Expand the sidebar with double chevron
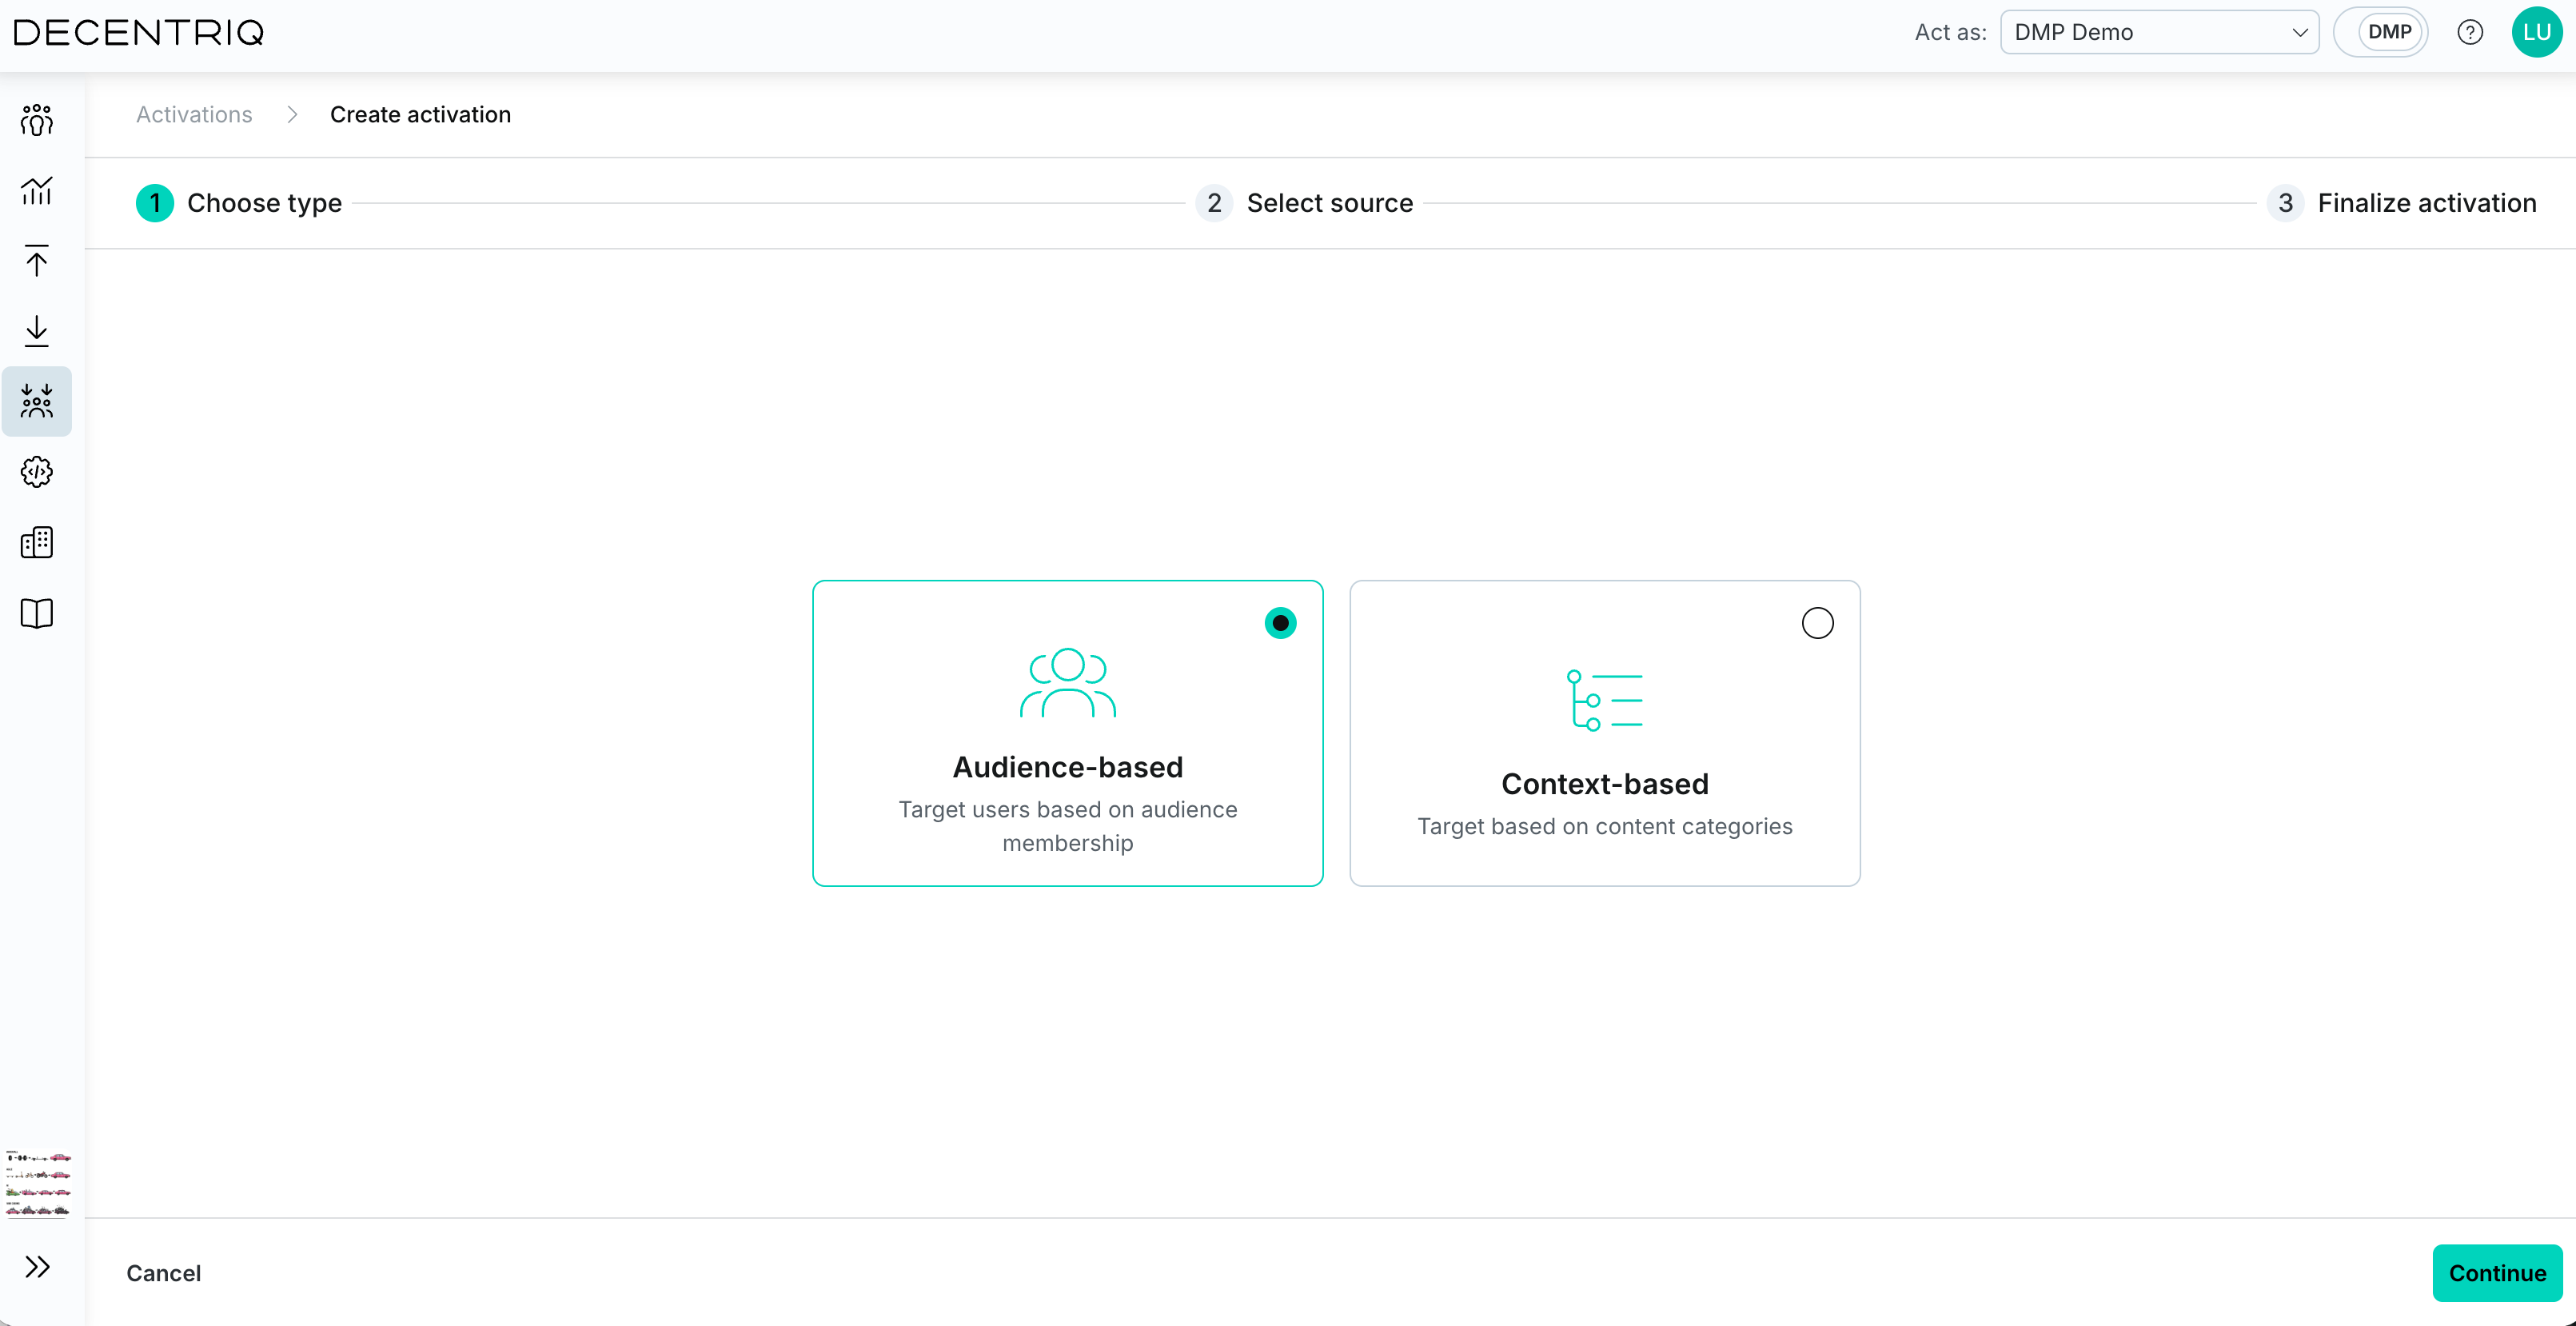This screenshot has height=1326, width=2576. [x=37, y=1267]
